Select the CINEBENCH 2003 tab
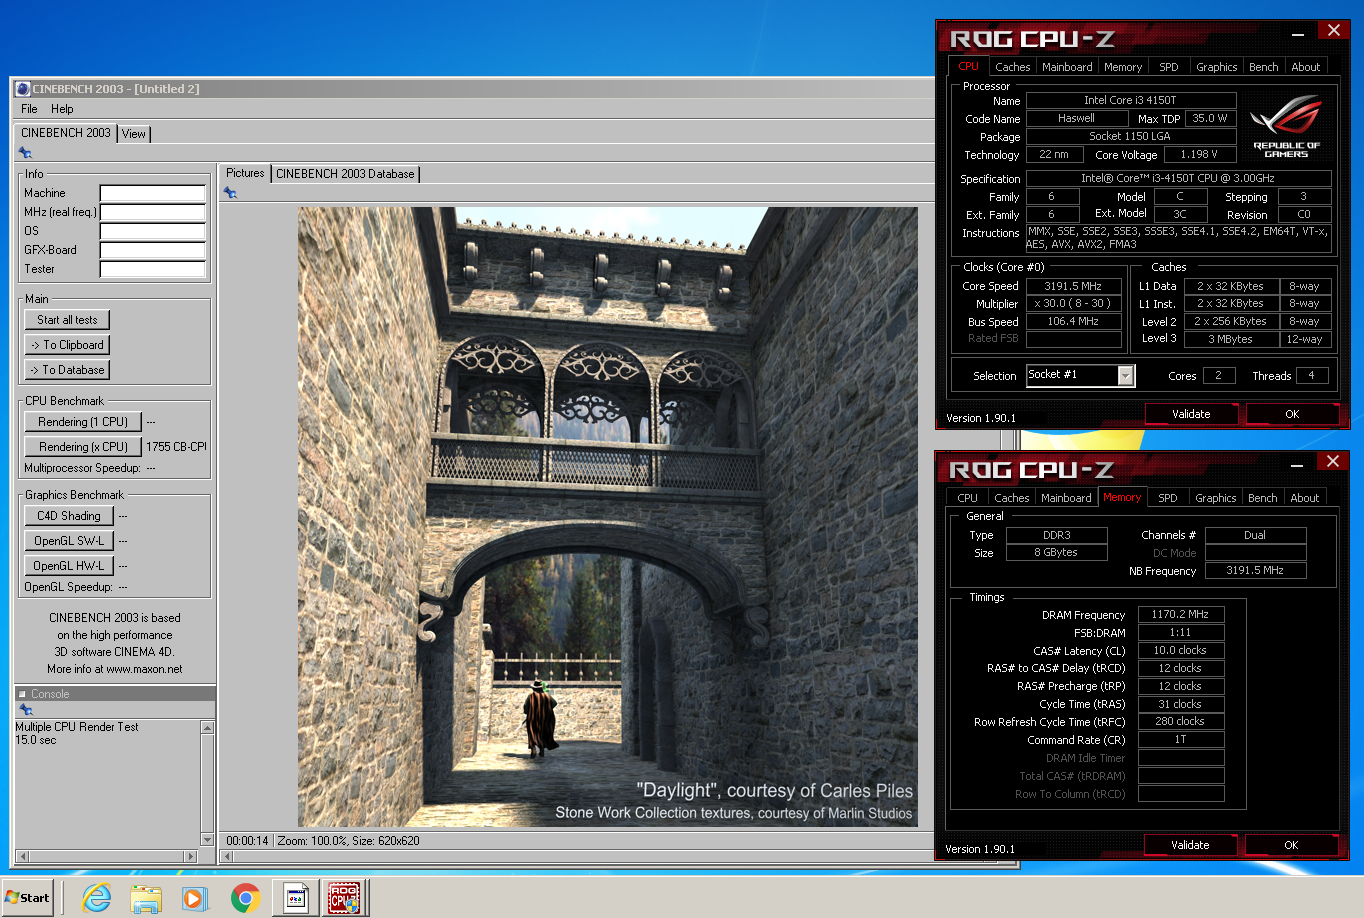The height and width of the screenshot is (918, 1364). click(66, 133)
